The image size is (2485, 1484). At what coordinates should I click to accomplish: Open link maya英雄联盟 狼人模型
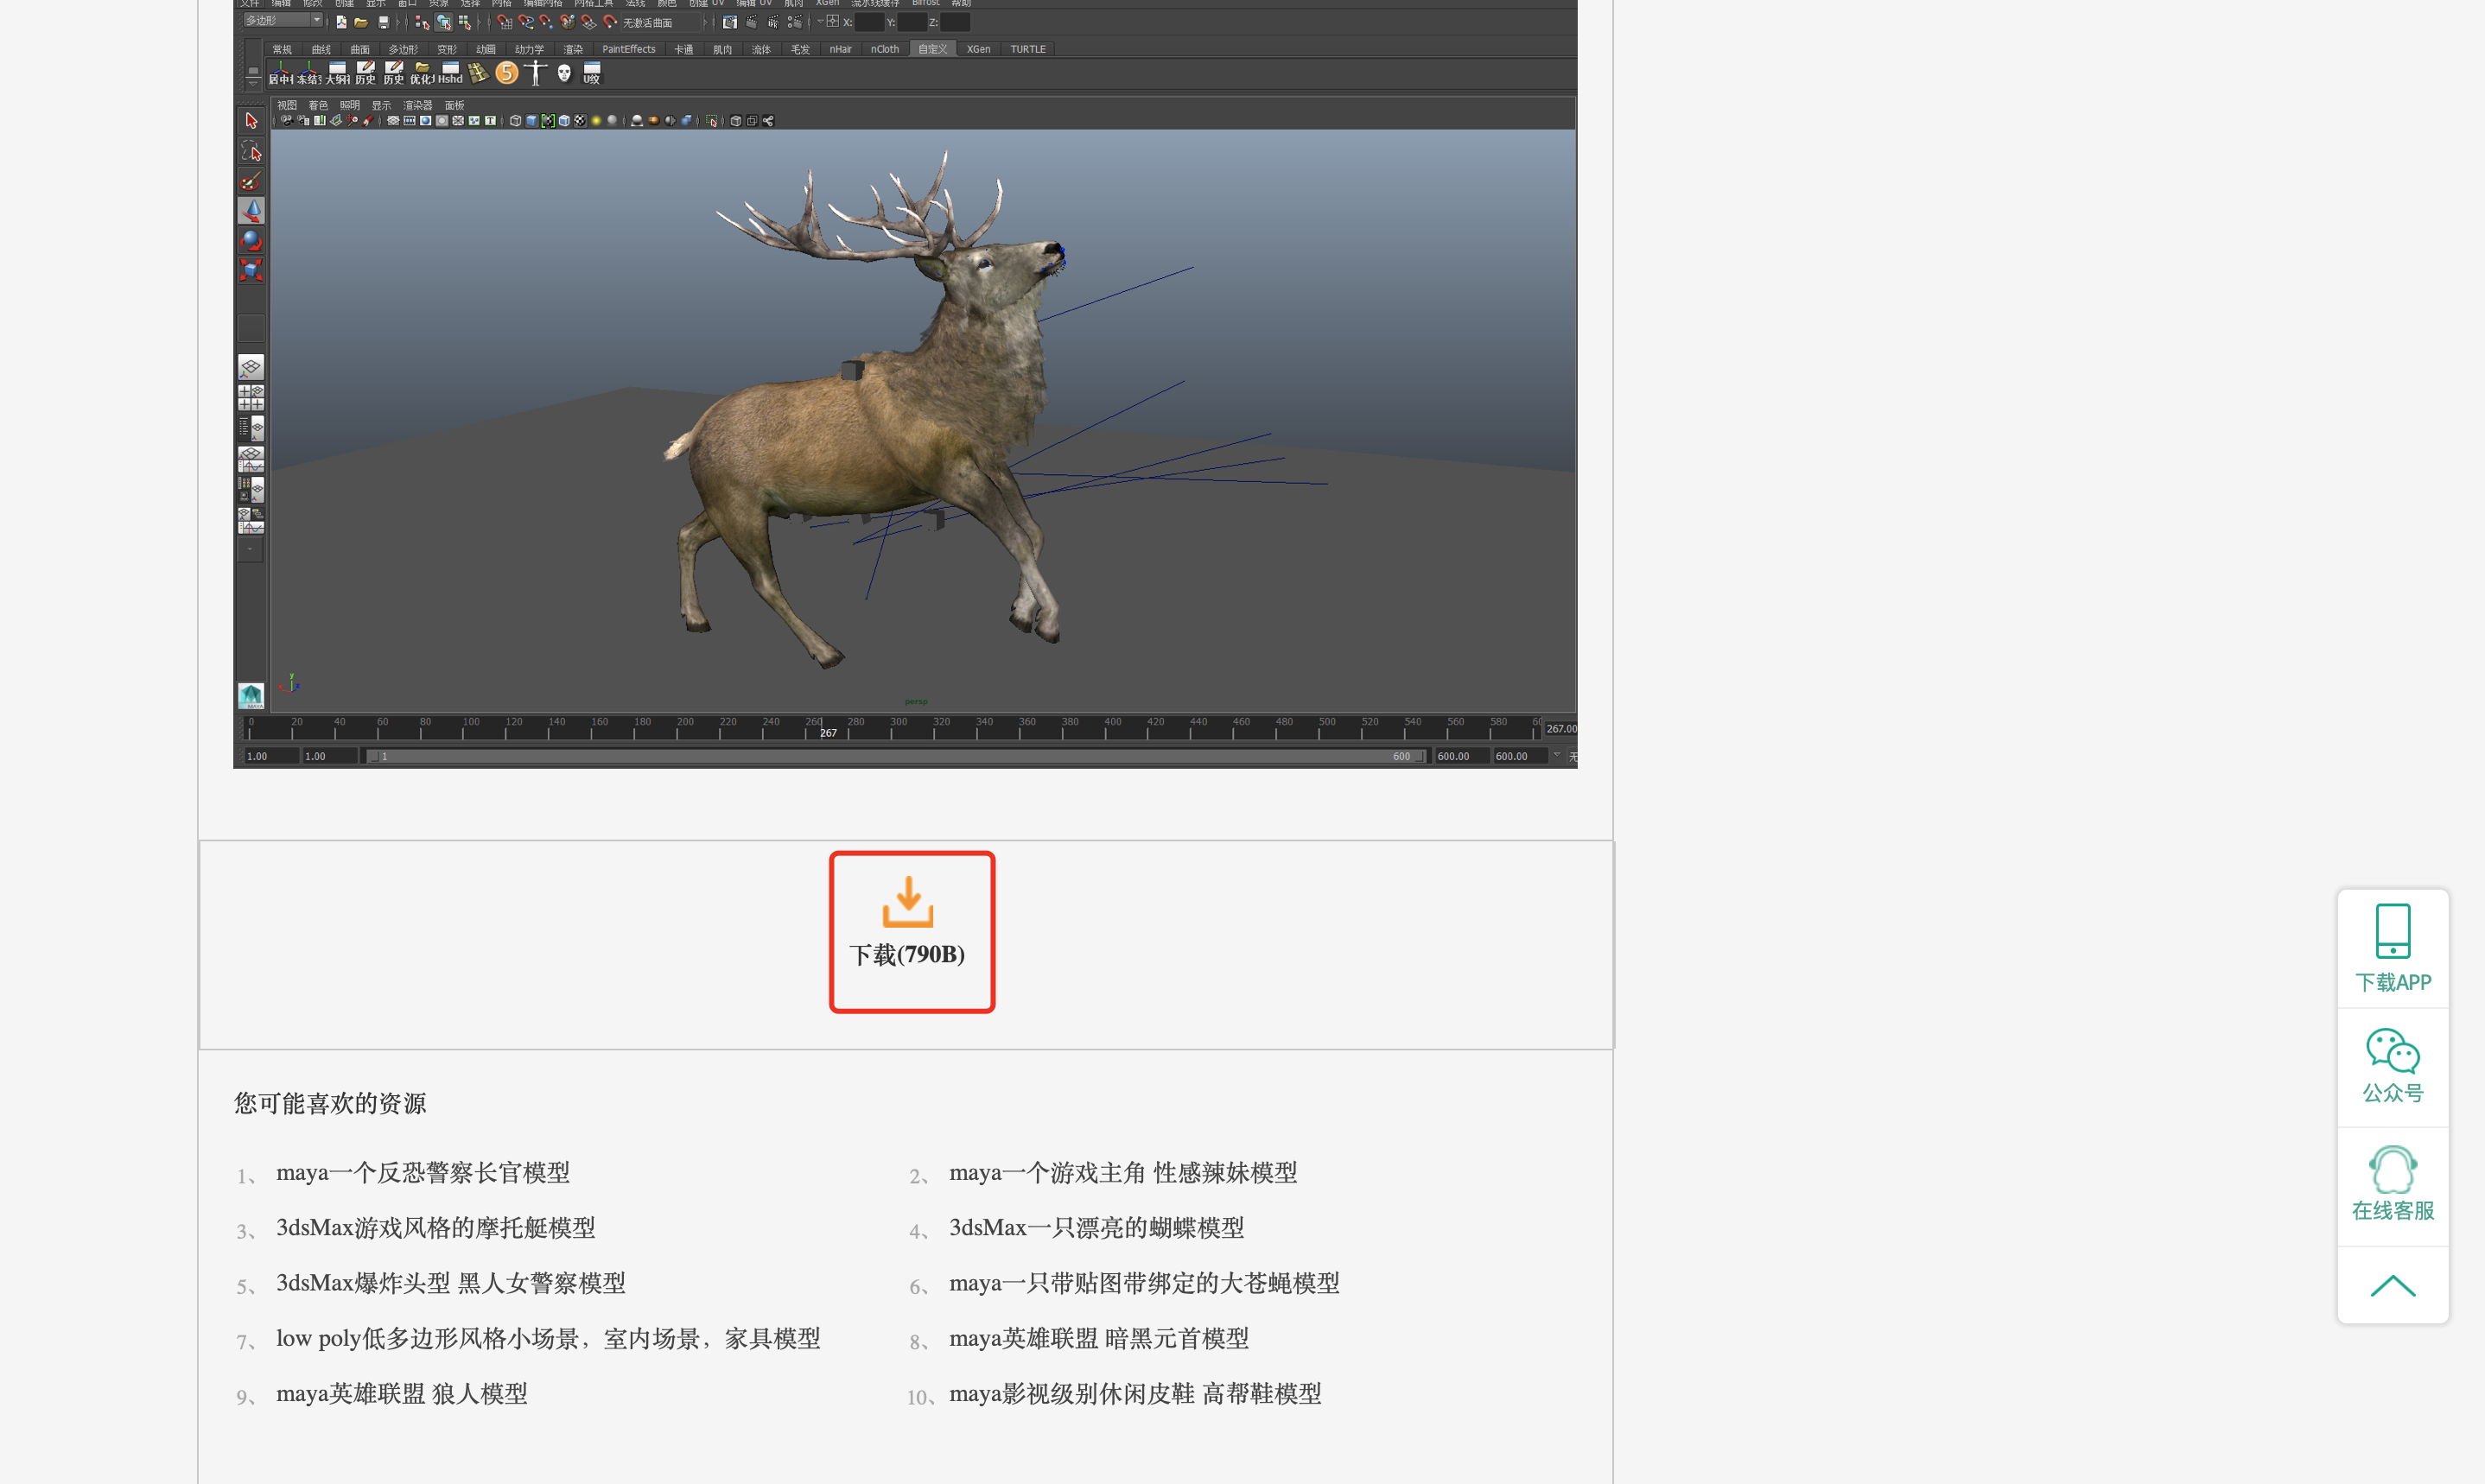401,1394
